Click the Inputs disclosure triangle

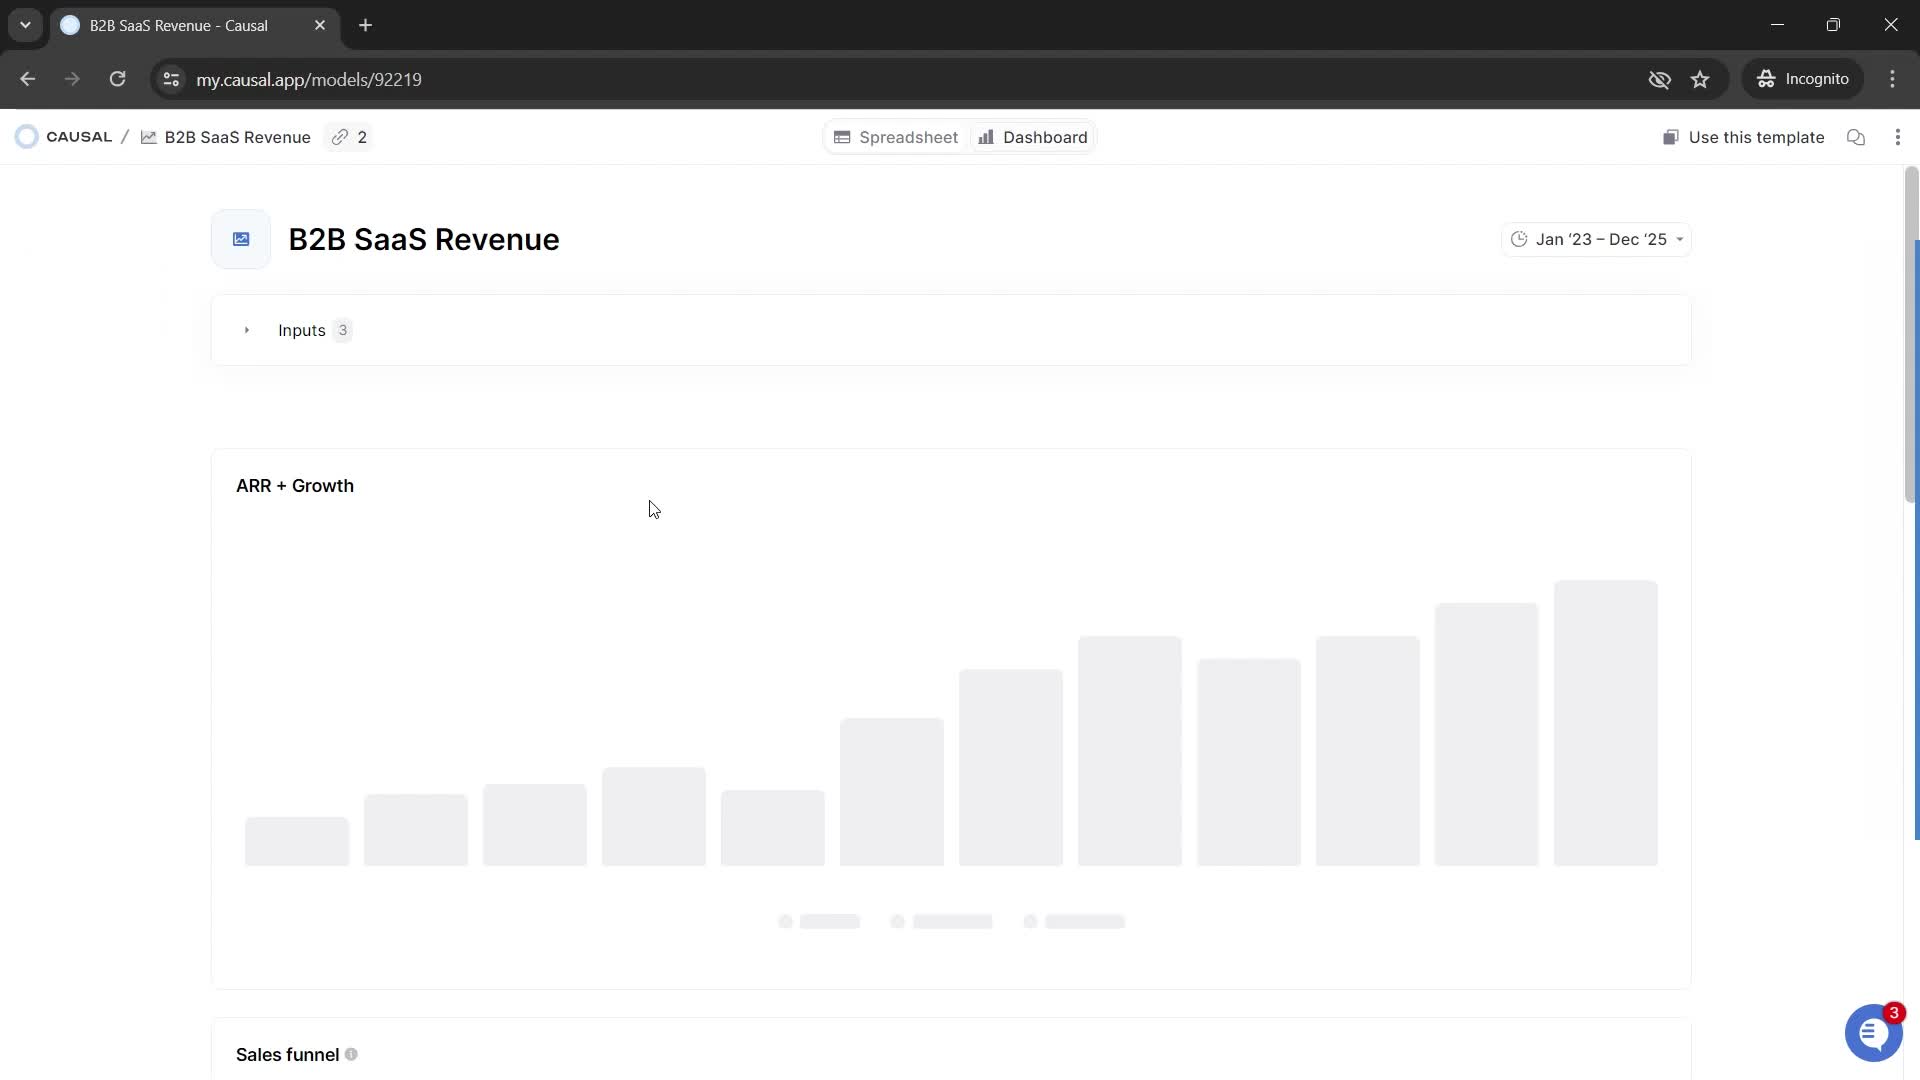point(247,330)
